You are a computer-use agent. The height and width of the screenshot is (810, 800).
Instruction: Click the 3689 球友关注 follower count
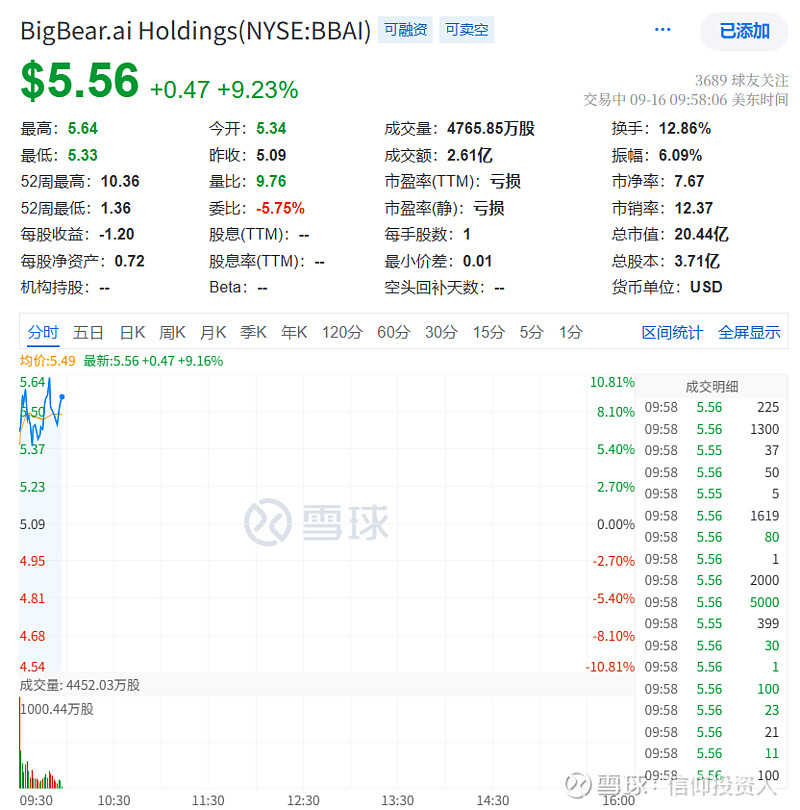(741, 81)
